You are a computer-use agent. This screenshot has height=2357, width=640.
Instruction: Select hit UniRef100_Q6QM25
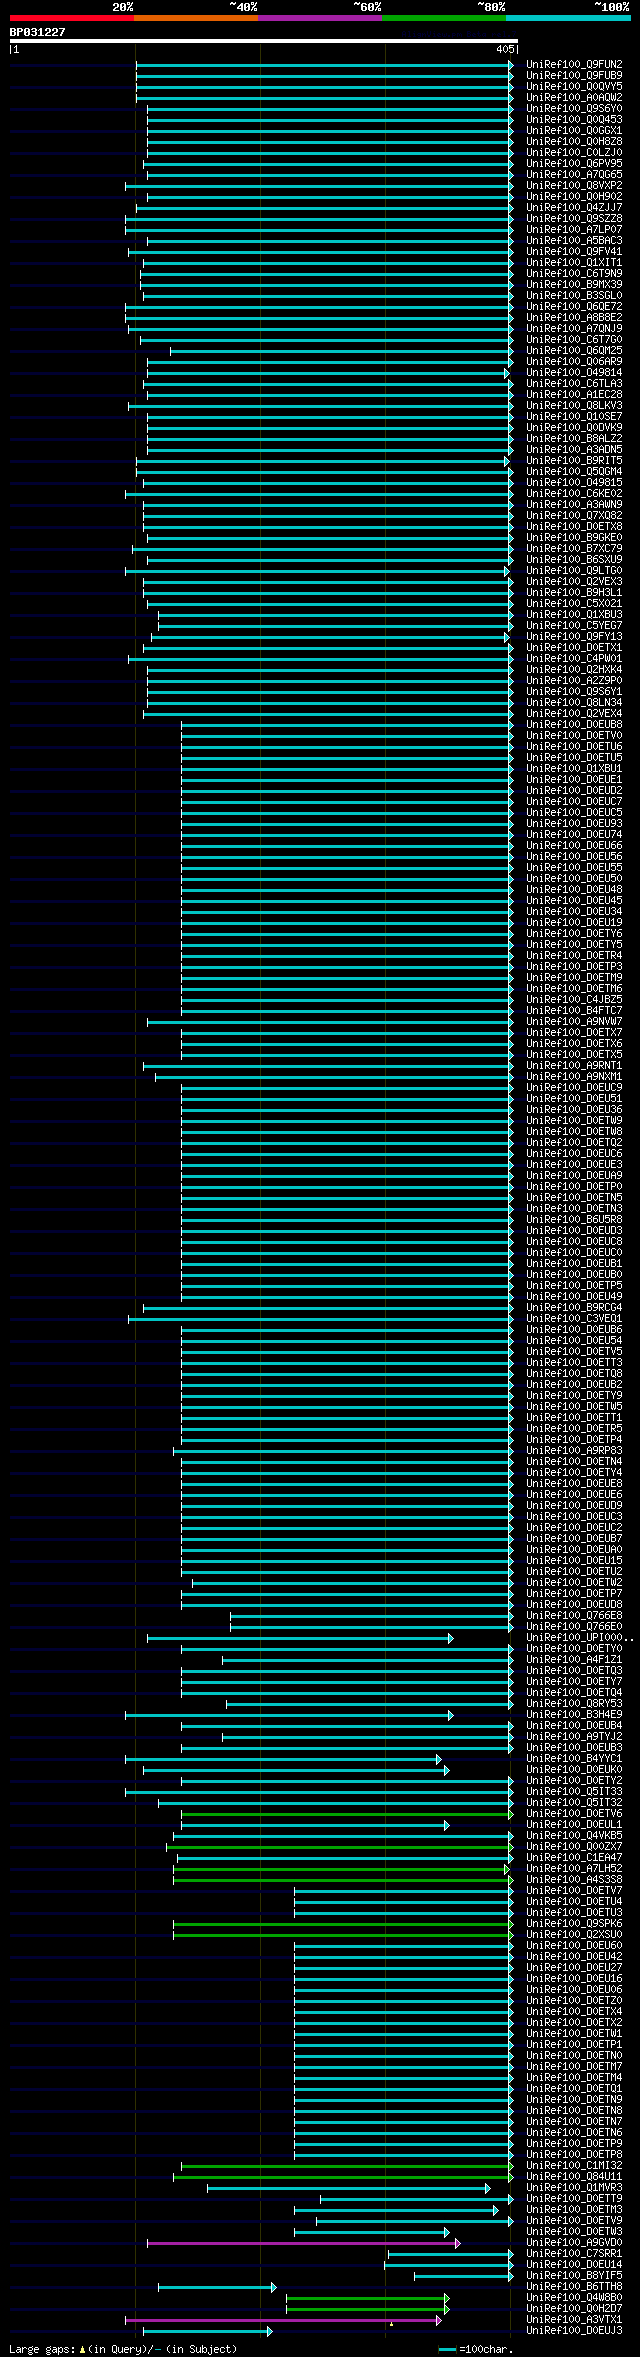[574, 351]
